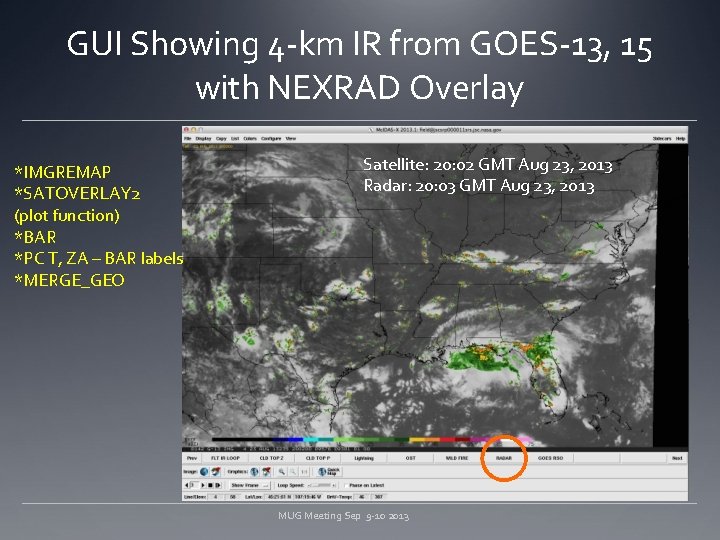Open the Colors menu
This screenshot has width=720, height=540.
click(x=250, y=138)
